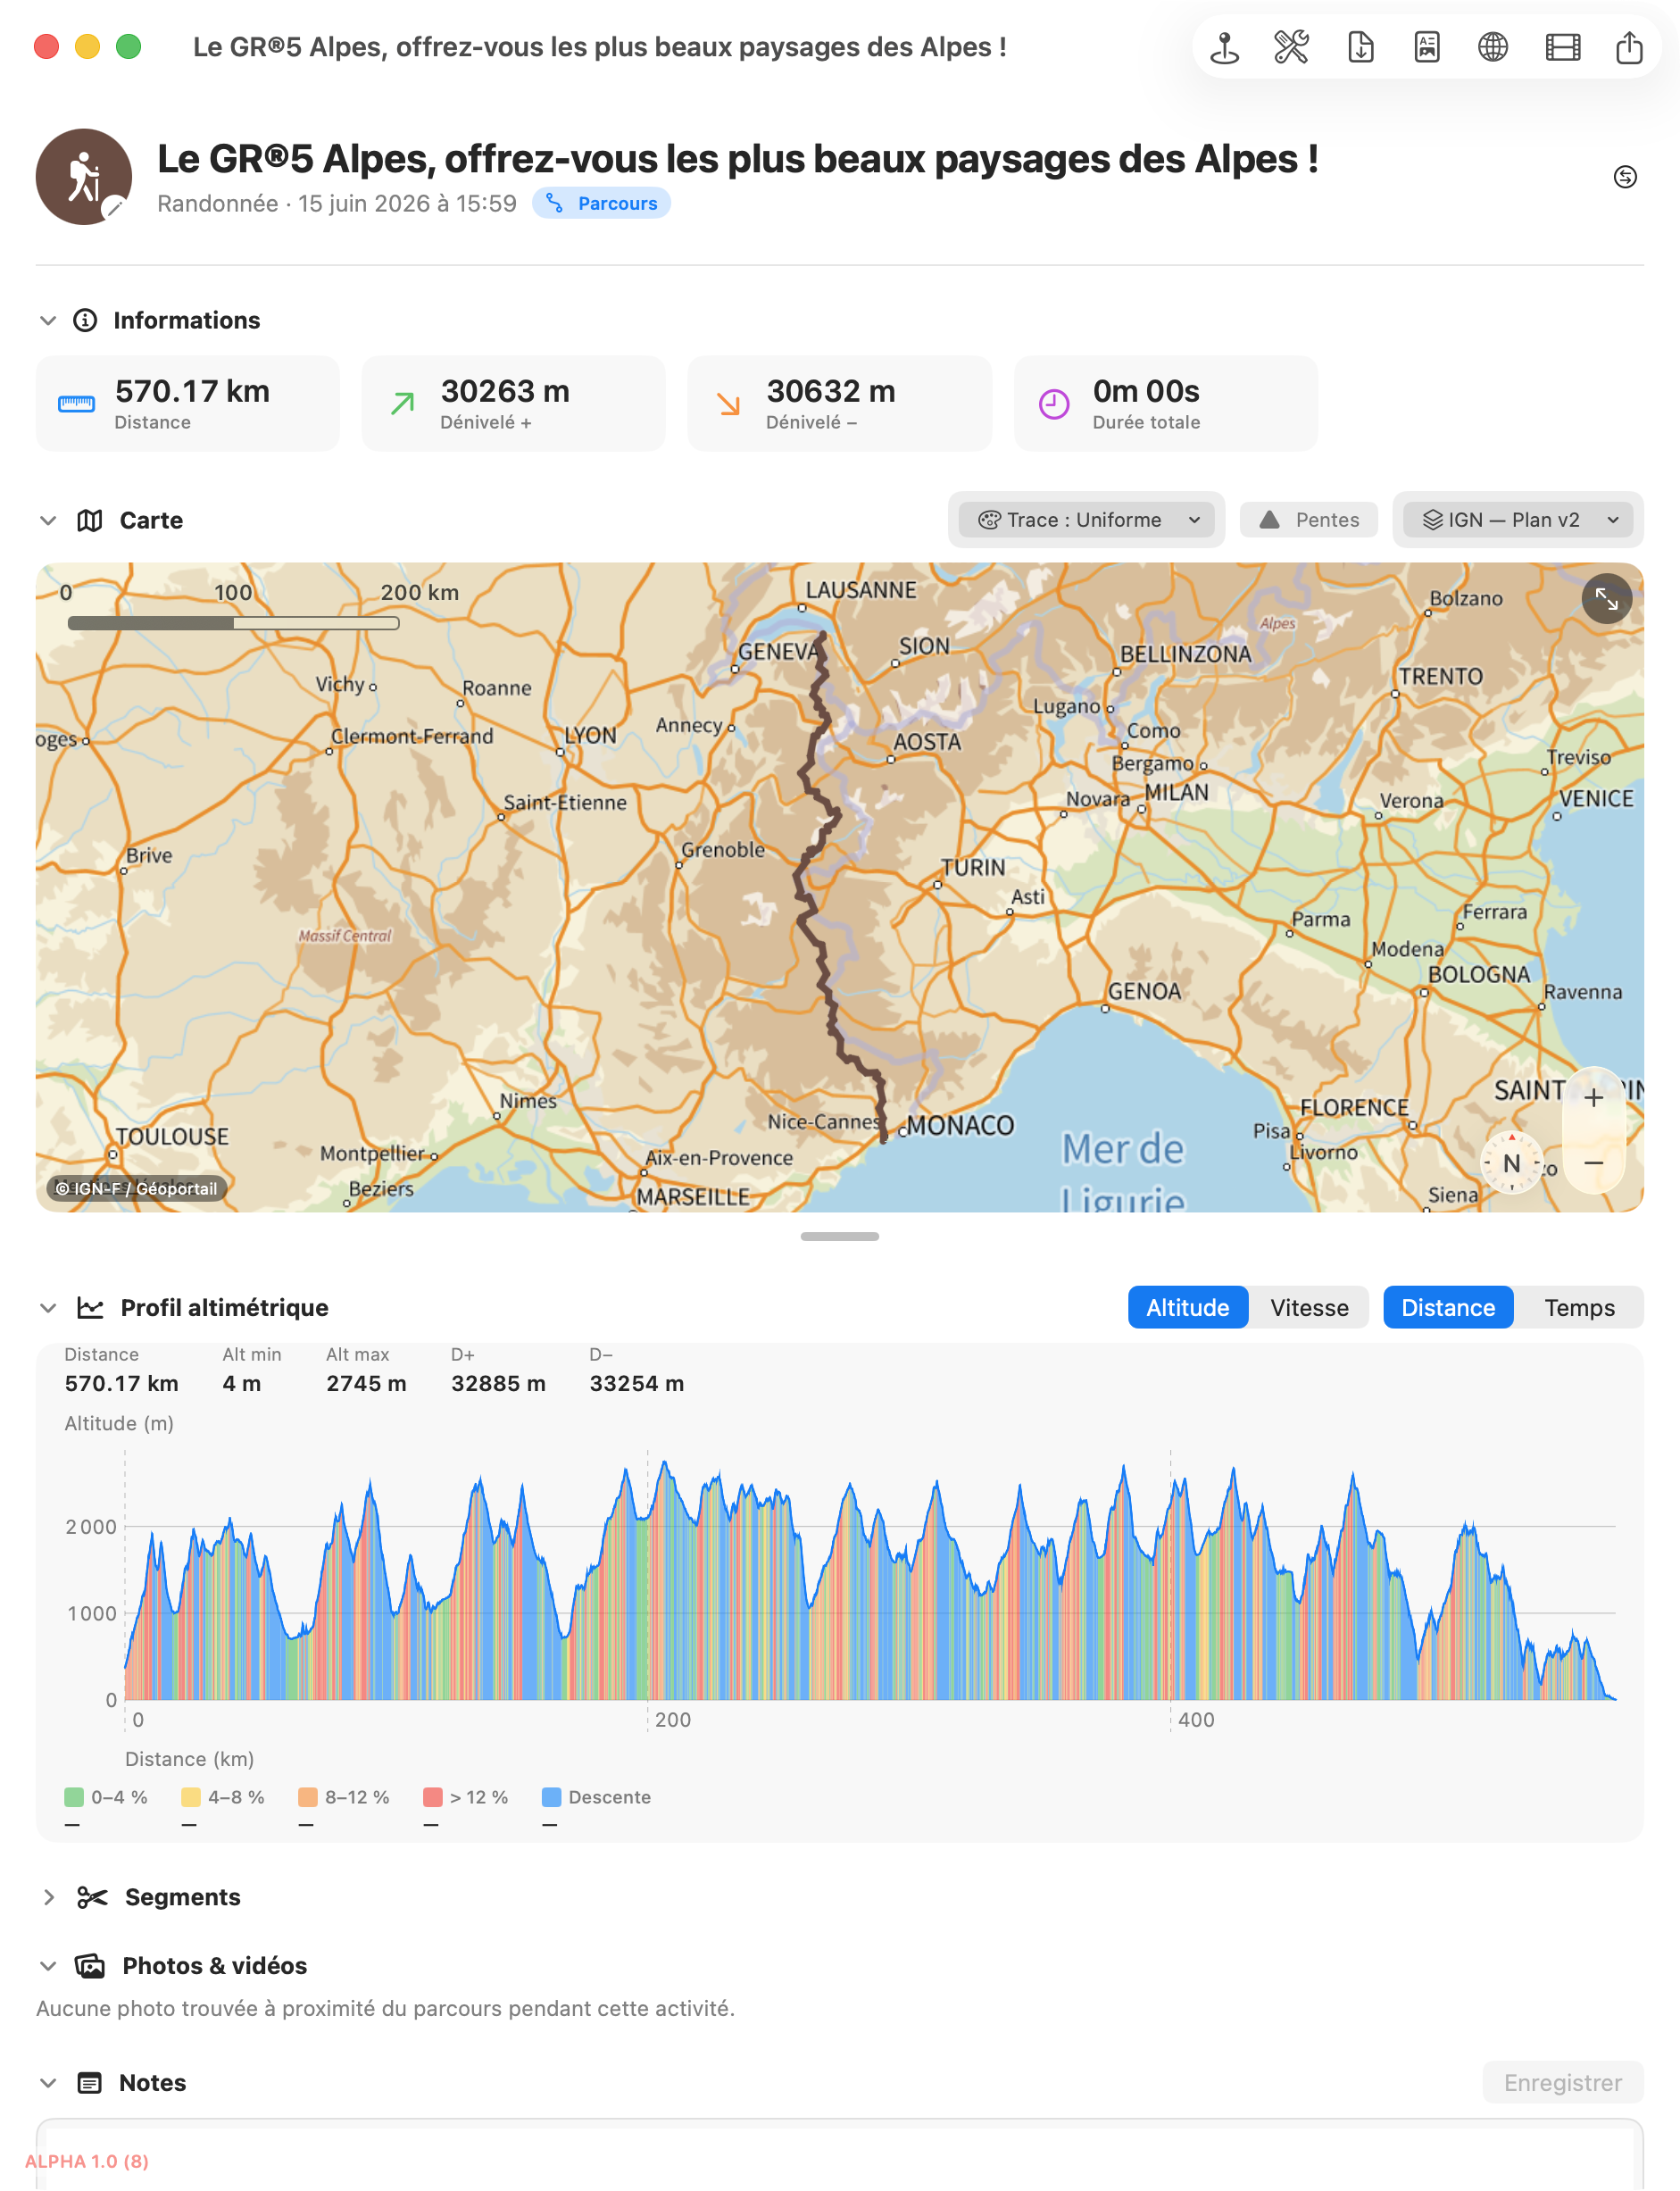Viewport: 1680px width, 2191px height.
Task: Click the D– 33254 m value
Action: 637,1384
